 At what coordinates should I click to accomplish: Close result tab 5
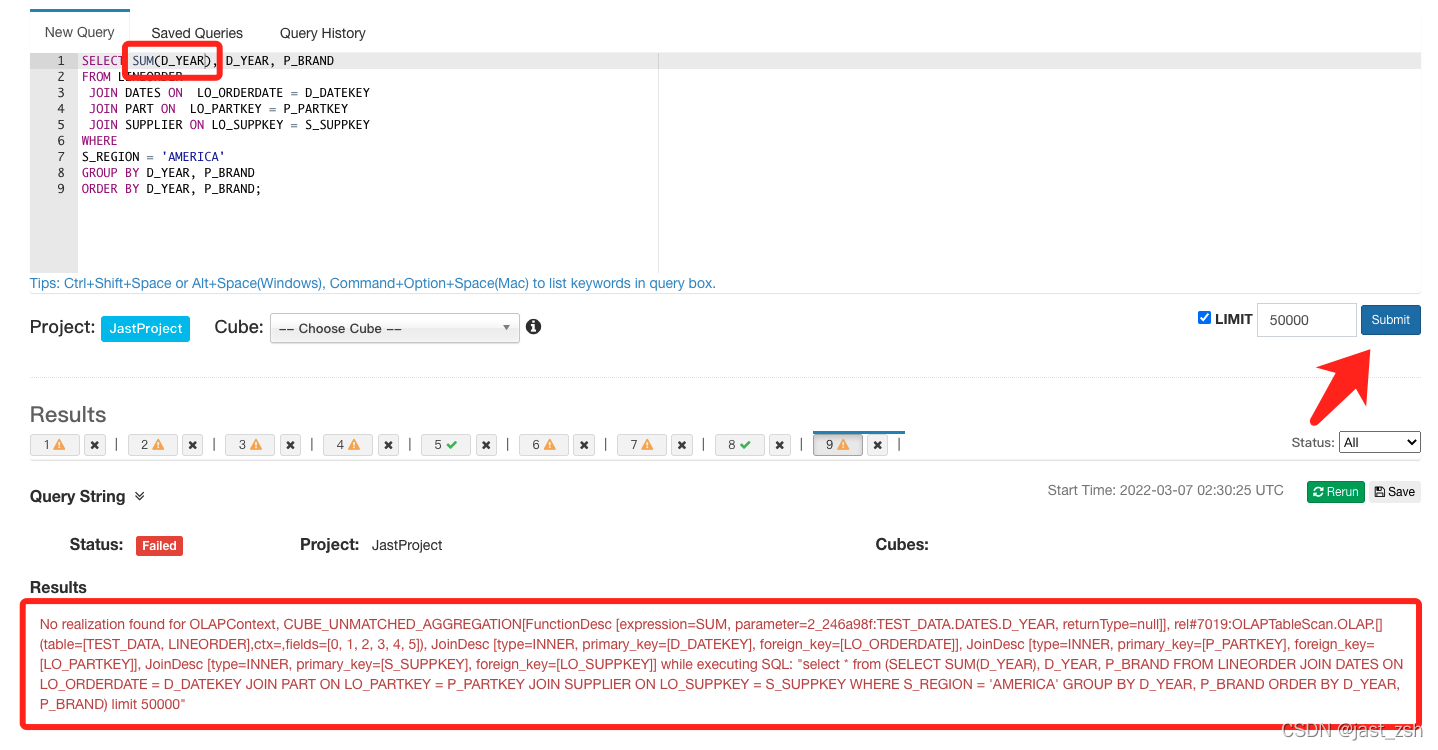tap(486, 445)
